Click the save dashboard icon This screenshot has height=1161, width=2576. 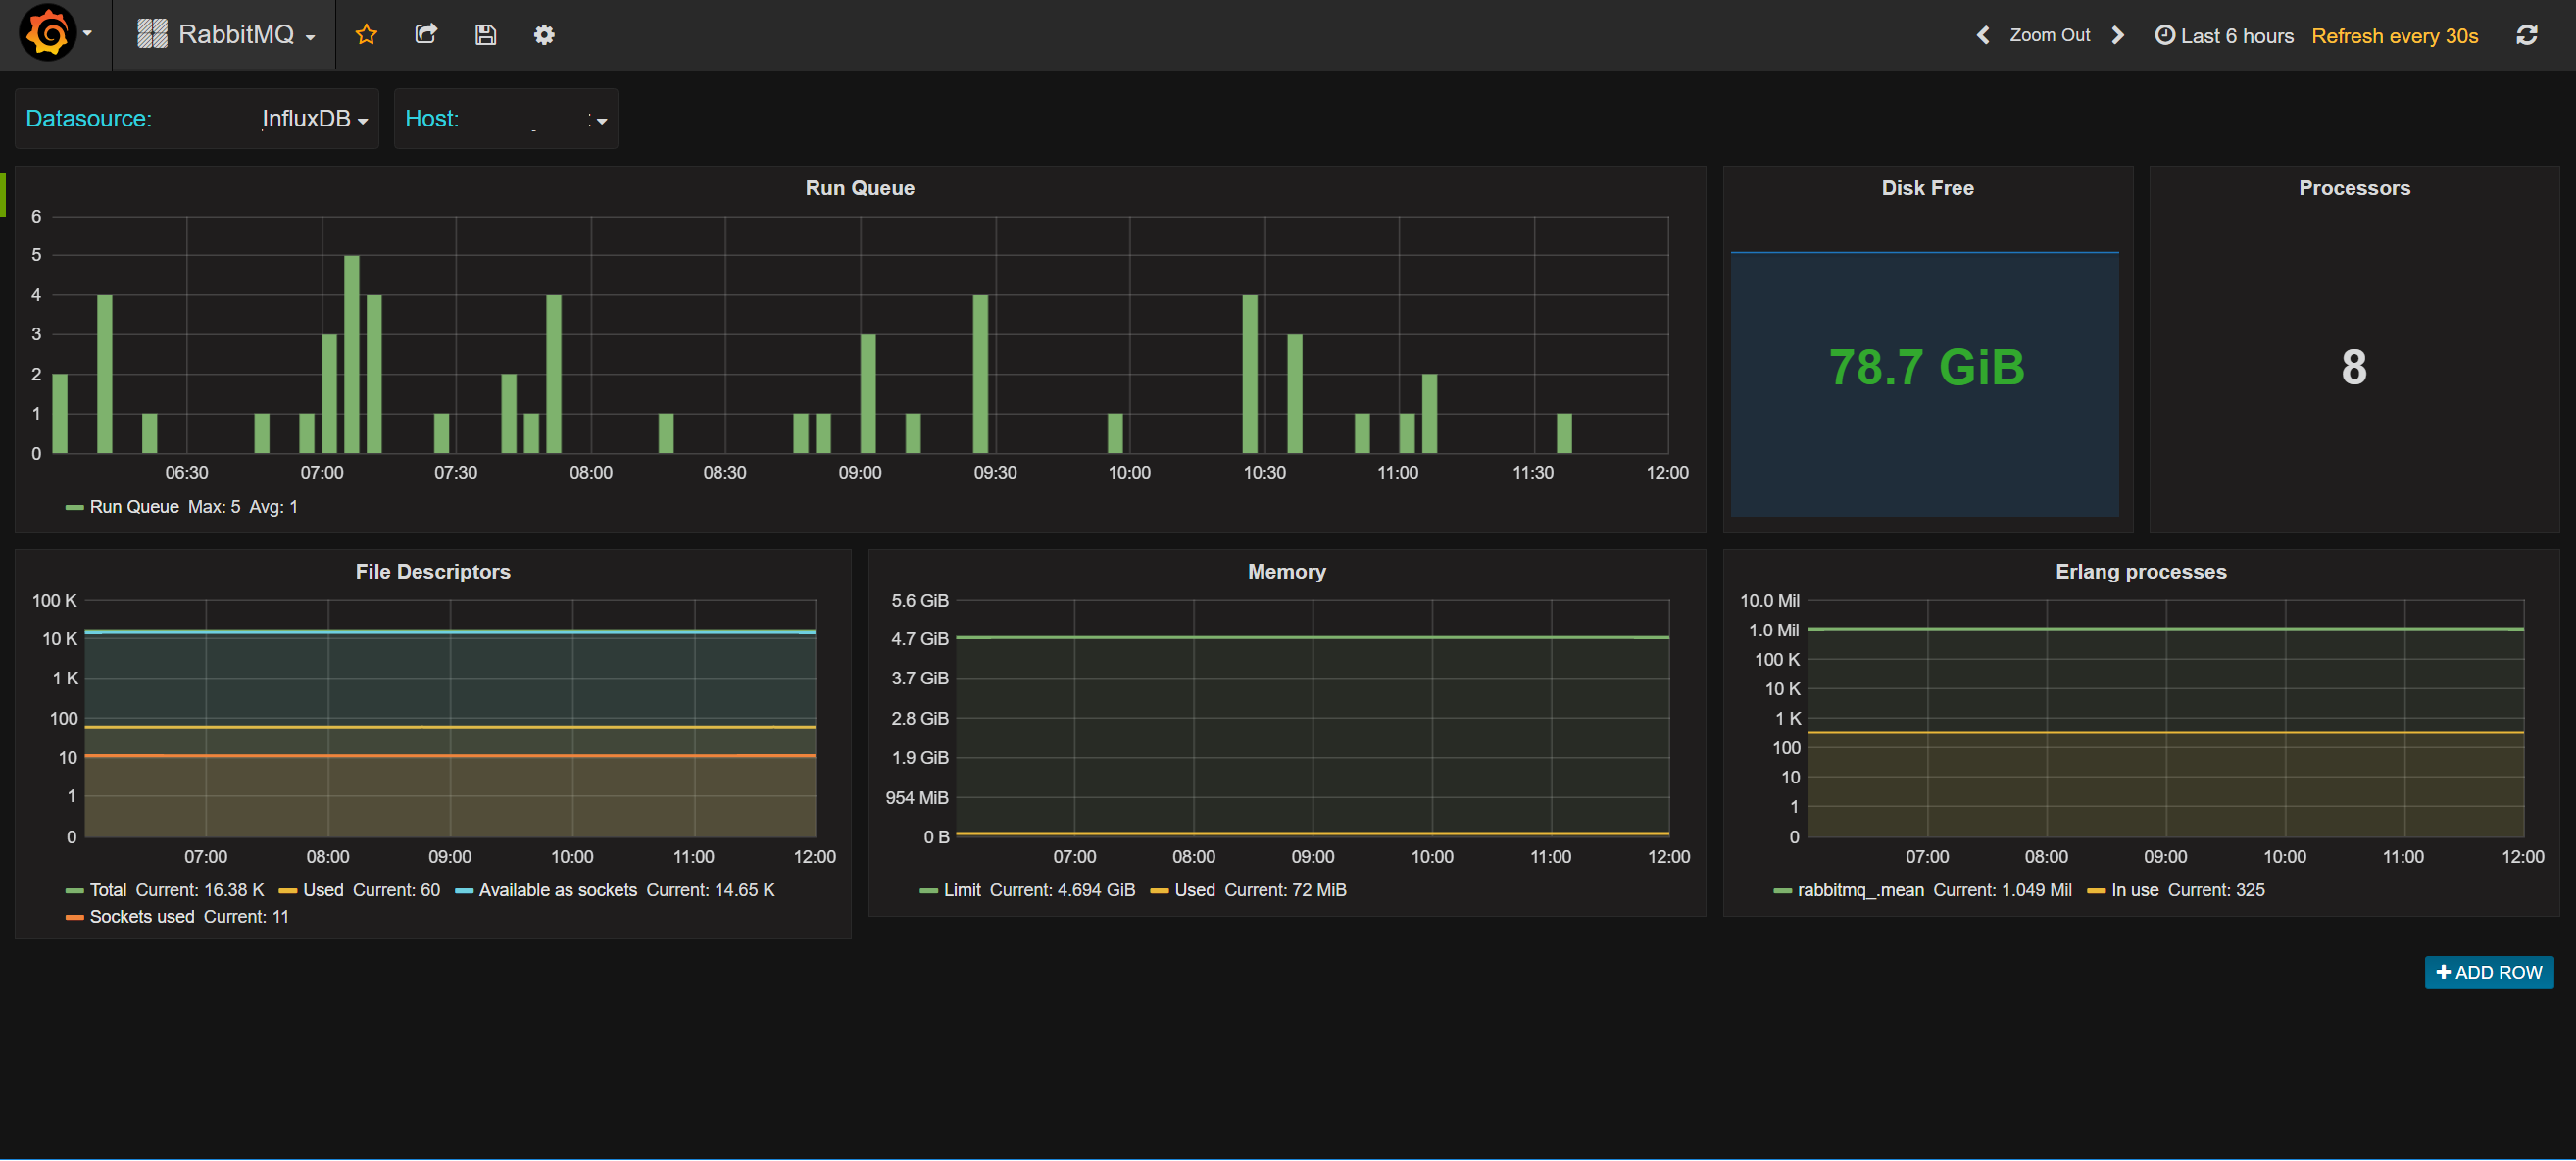click(485, 35)
